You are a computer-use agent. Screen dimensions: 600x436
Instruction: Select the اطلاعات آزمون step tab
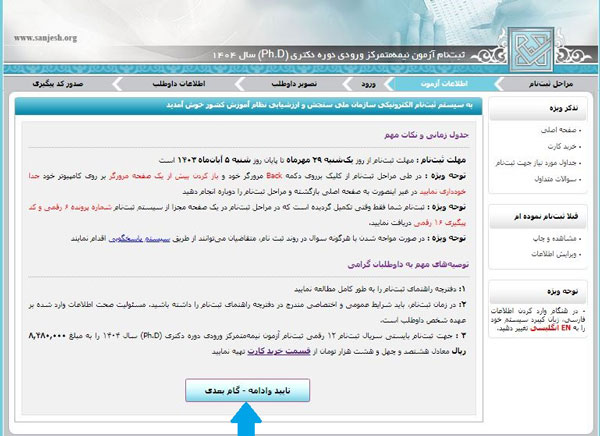(x=444, y=84)
